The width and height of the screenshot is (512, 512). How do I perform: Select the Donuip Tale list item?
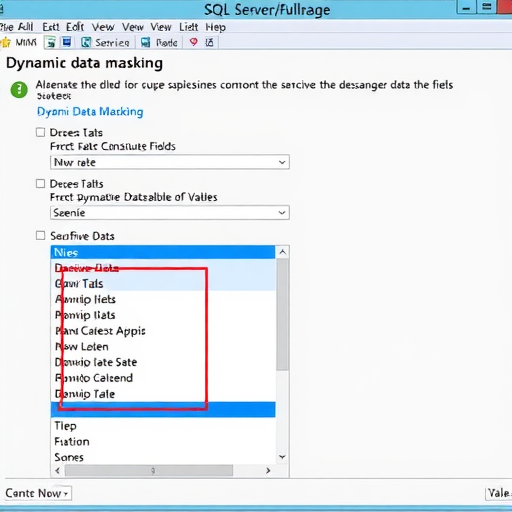point(163,394)
